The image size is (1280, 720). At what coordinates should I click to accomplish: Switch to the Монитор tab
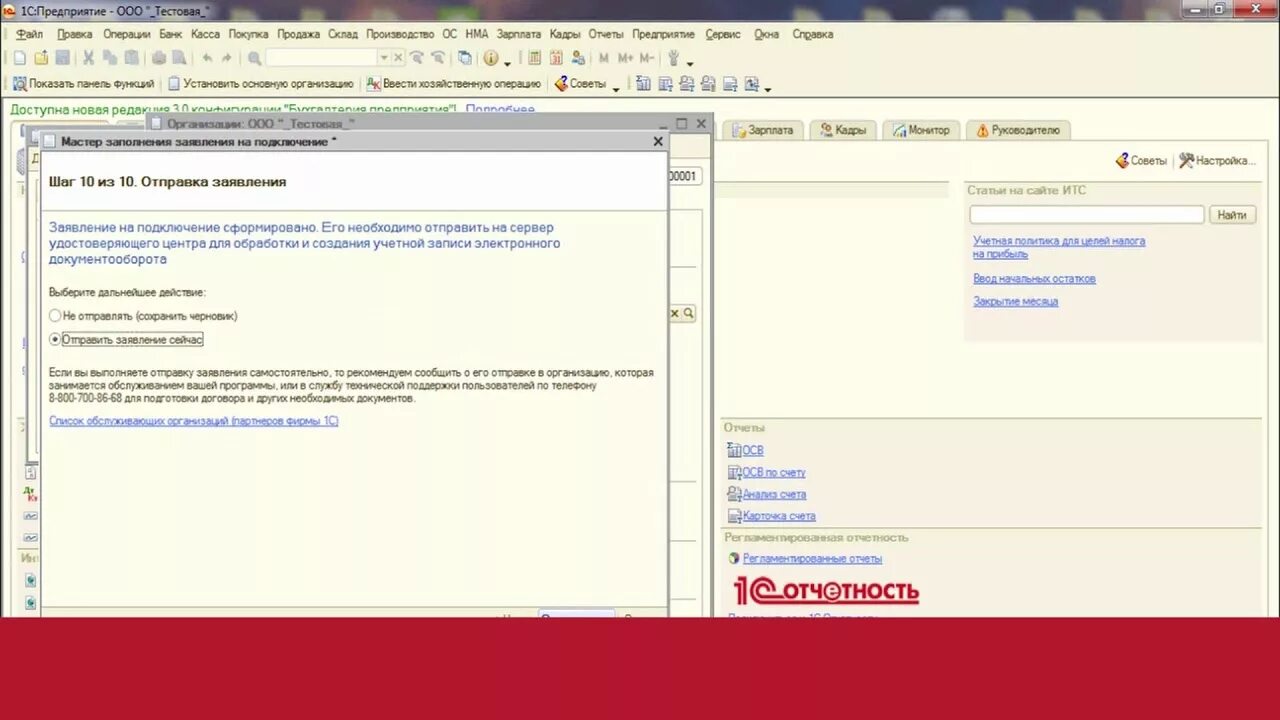[x=922, y=130]
